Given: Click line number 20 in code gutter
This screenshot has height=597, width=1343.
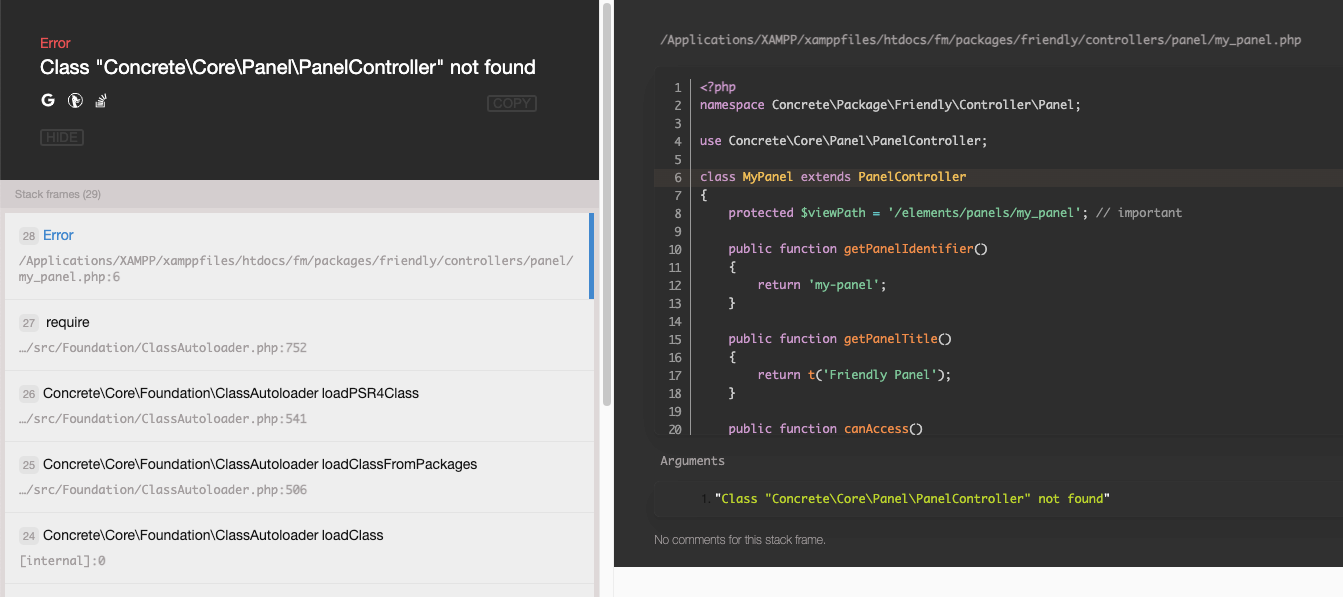Looking at the screenshot, I should pos(675,429).
